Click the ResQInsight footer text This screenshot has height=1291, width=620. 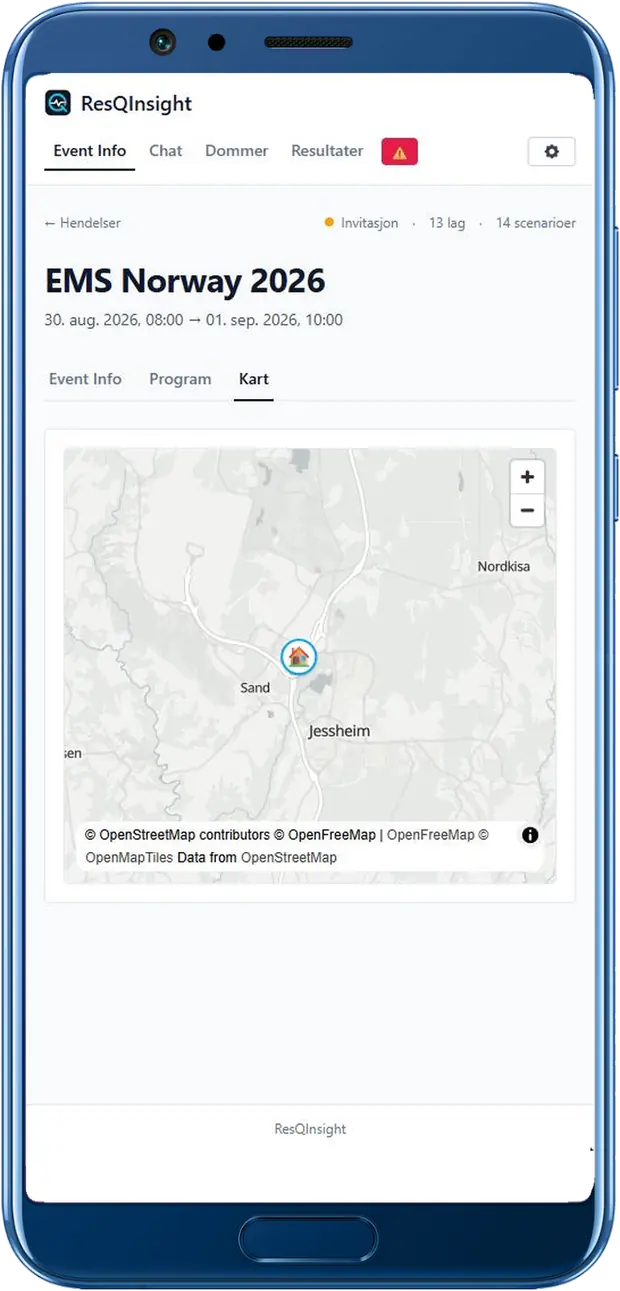click(310, 1129)
